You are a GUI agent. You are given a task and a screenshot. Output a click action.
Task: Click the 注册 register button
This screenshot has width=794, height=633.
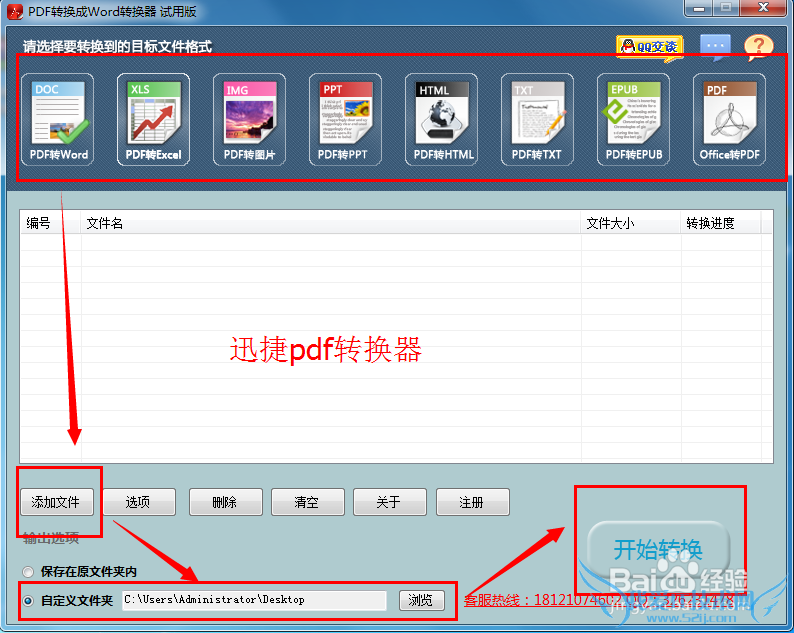(x=472, y=502)
